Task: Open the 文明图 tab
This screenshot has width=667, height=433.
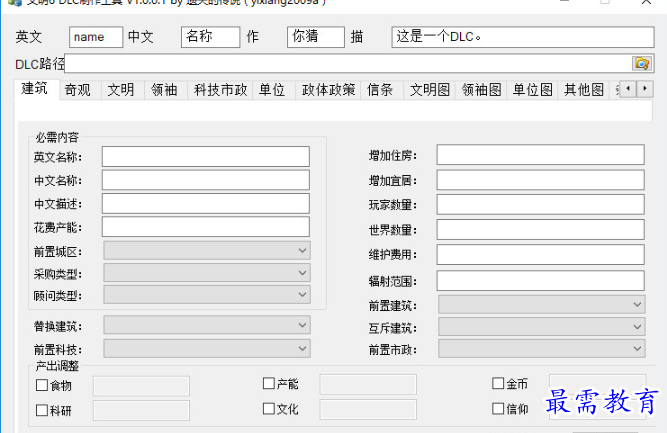Action: click(430, 90)
